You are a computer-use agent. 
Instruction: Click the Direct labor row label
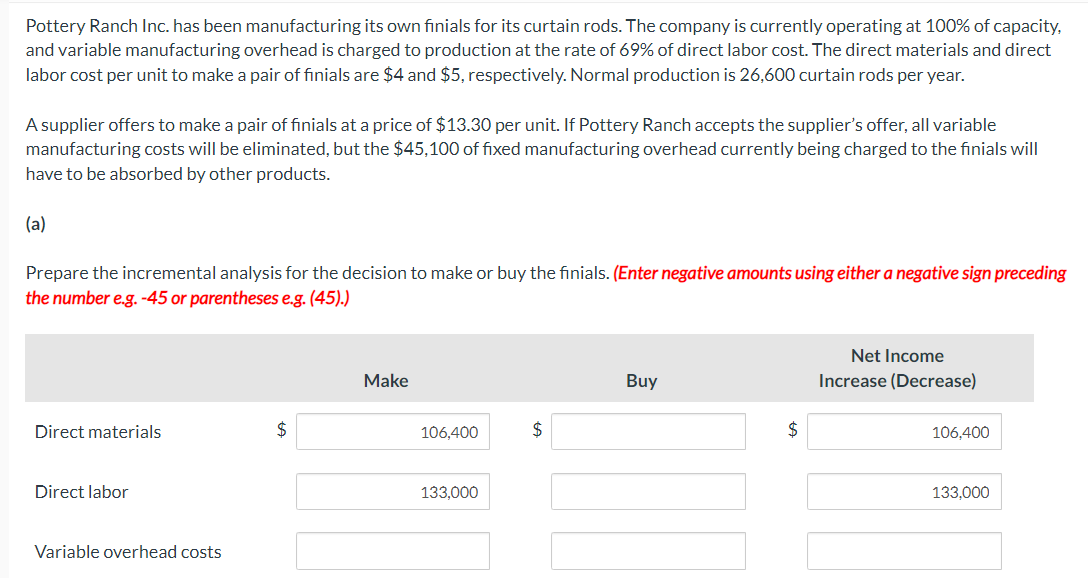[82, 492]
